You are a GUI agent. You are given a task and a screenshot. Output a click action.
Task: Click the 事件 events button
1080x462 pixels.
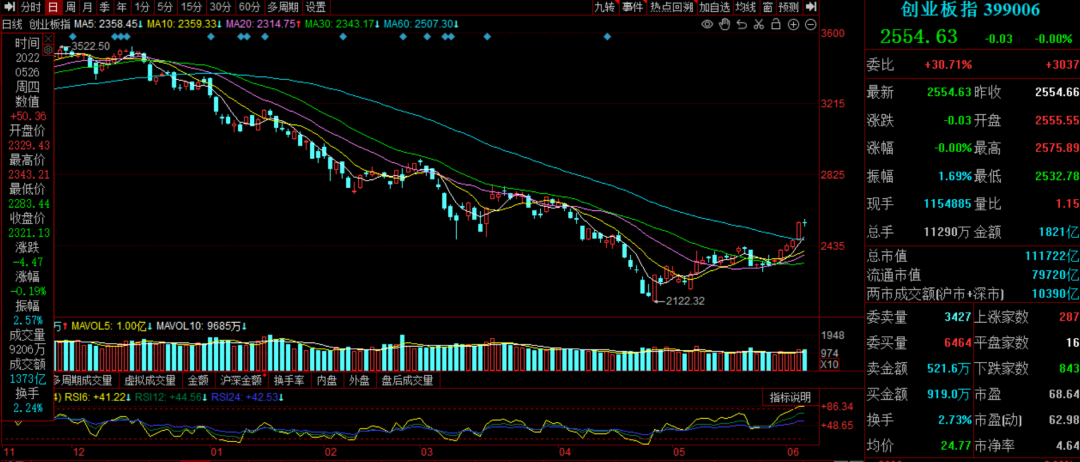pos(633,8)
